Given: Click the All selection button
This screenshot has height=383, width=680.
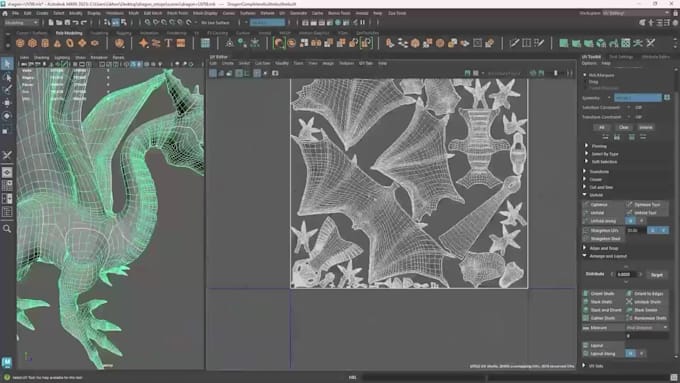Looking at the screenshot, I should tap(602, 127).
